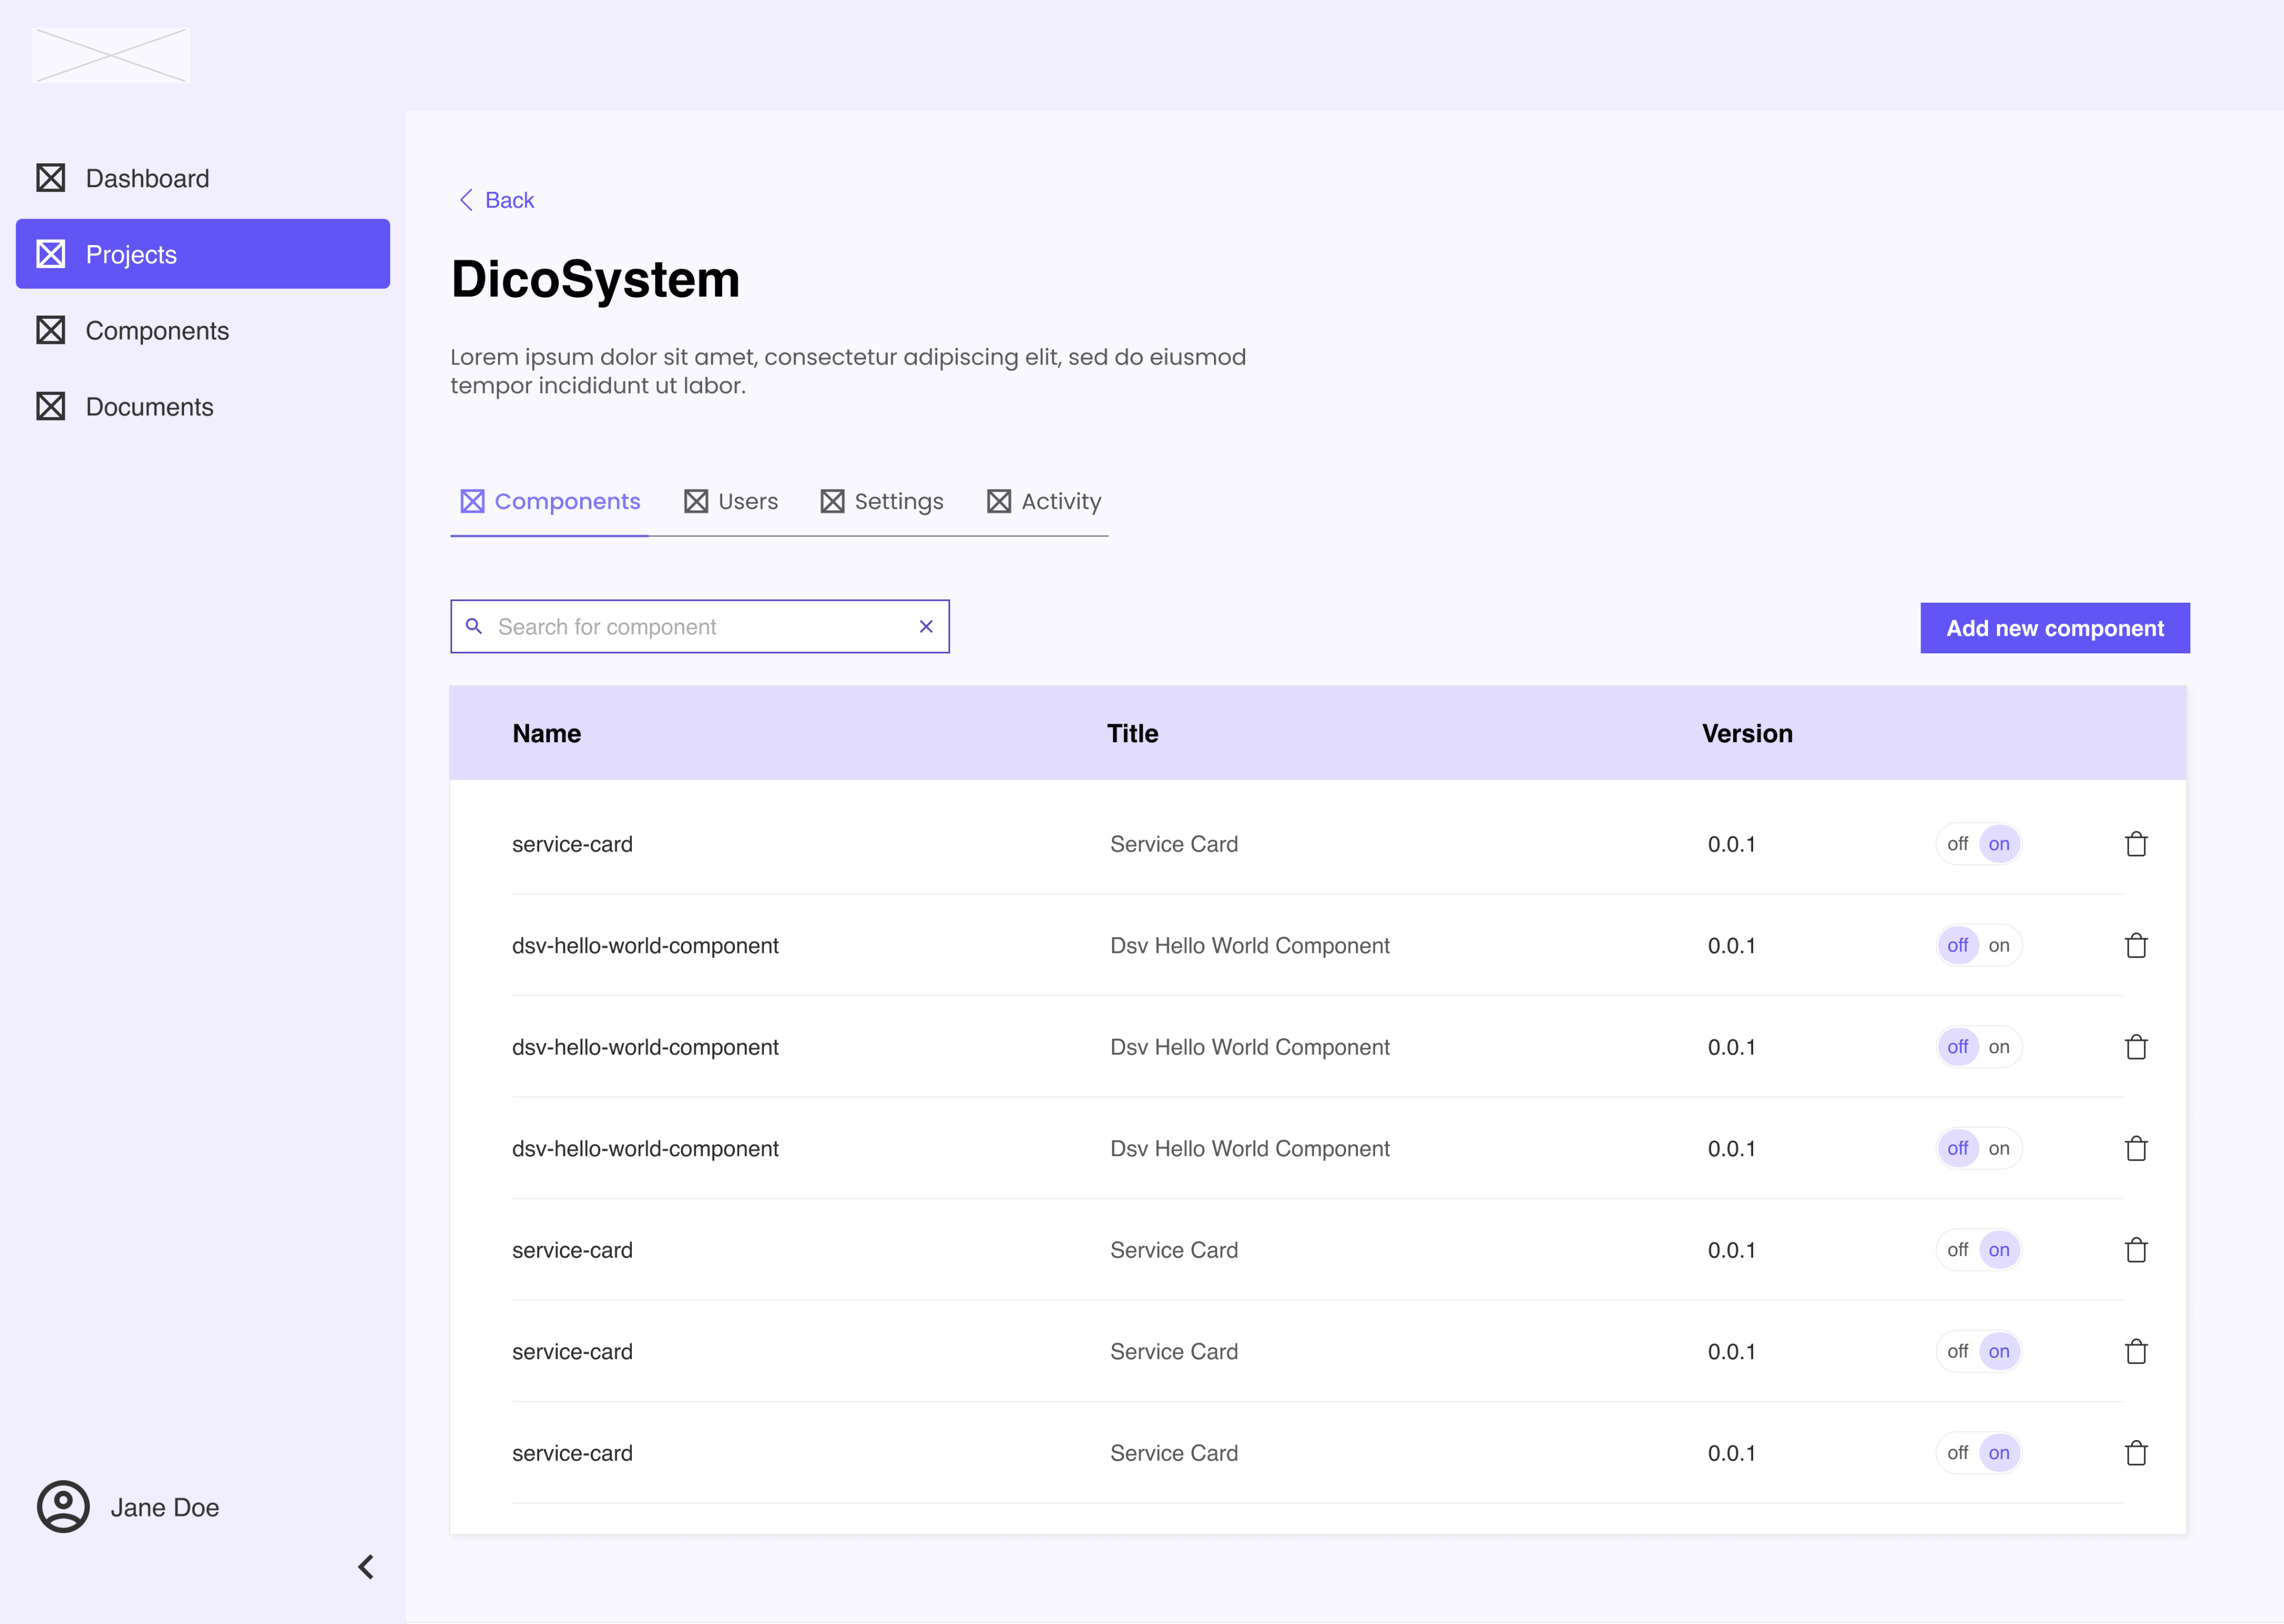Clear the component search with the X icon
Image resolution: width=2284 pixels, height=1624 pixels.
coord(926,626)
